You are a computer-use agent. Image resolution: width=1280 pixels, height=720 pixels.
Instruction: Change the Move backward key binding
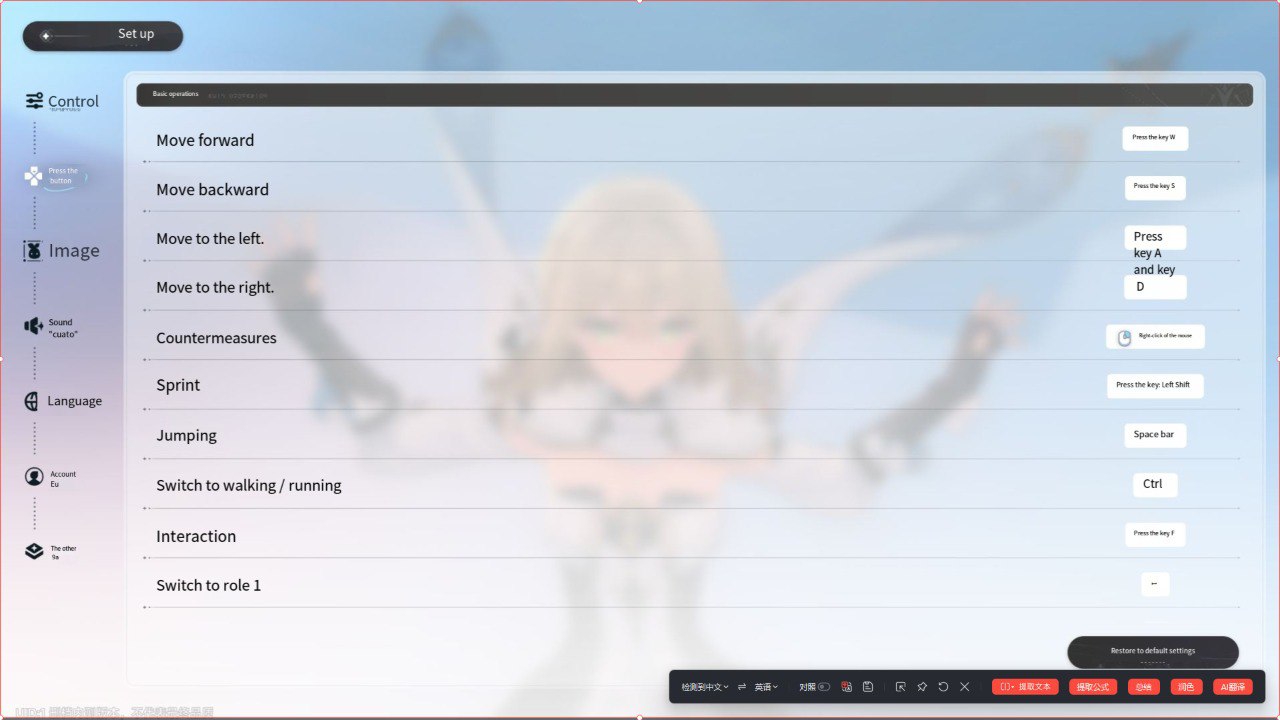tap(1155, 187)
